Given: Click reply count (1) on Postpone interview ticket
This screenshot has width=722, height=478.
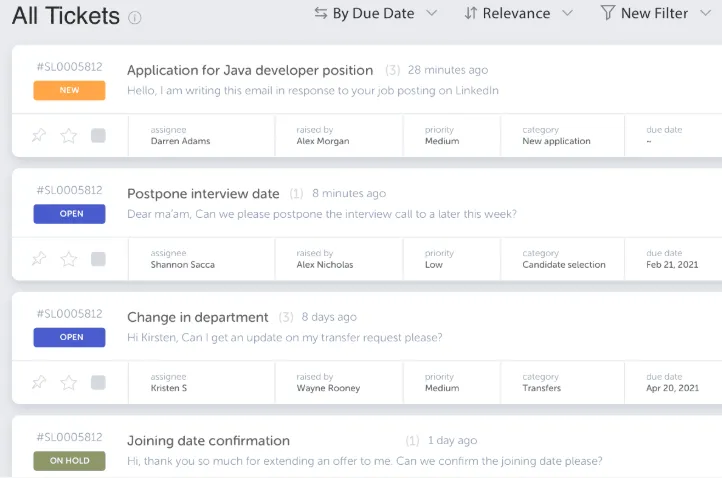Looking at the screenshot, I should tap(296, 193).
